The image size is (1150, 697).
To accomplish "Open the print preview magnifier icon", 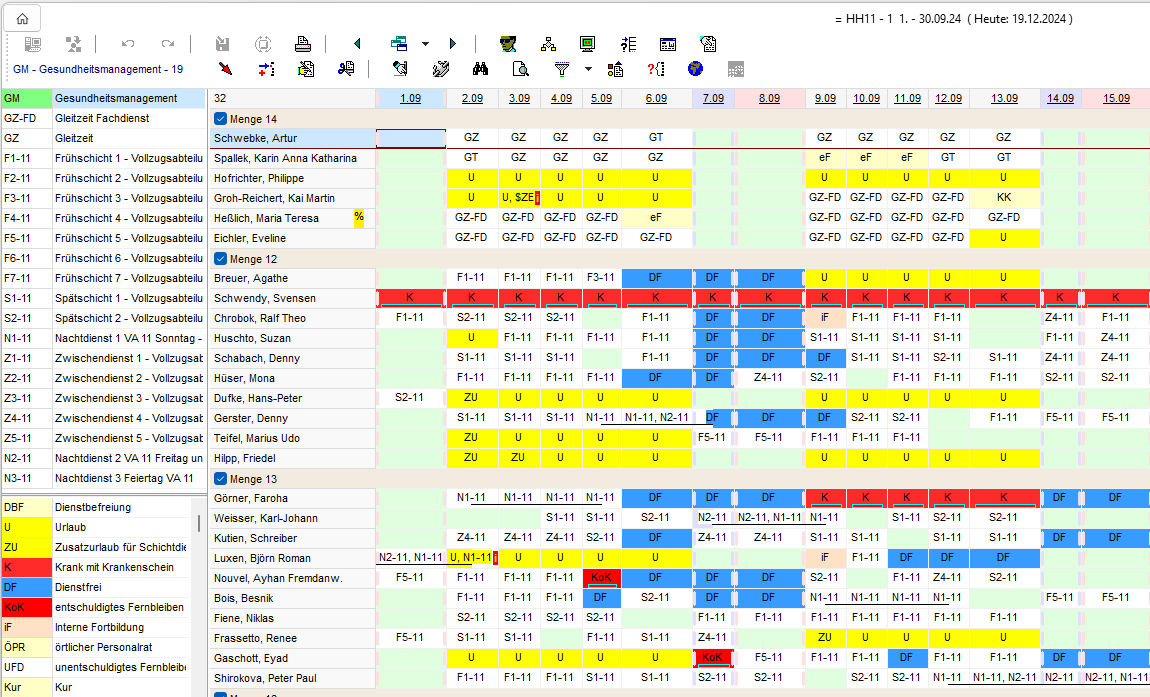I will point(520,69).
